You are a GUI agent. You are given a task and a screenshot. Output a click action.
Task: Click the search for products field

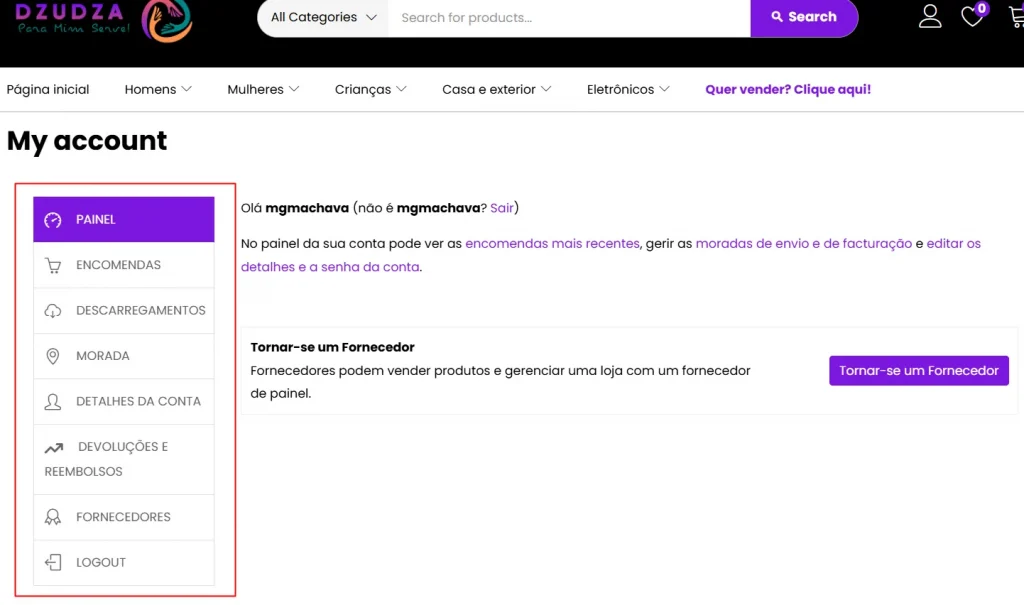[568, 17]
